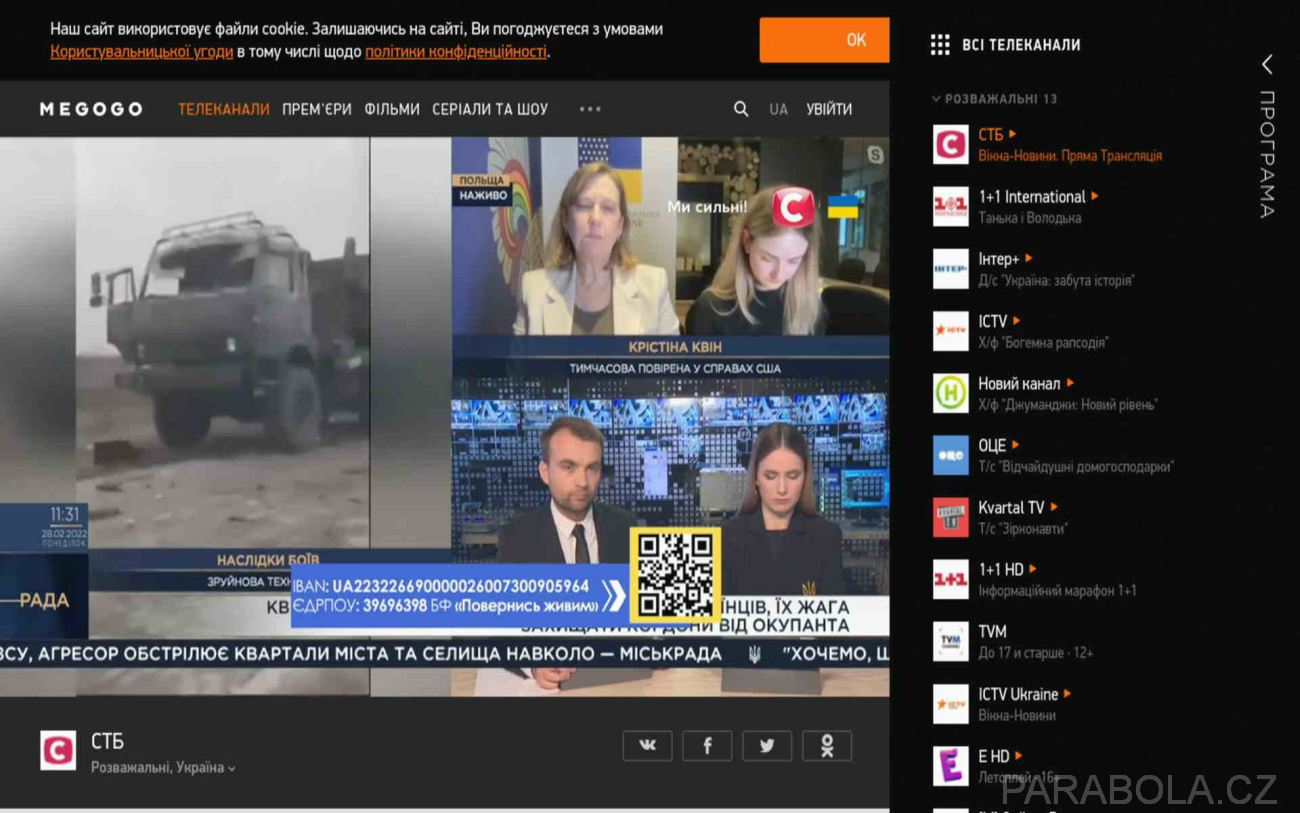
Task: Click the СТБ title below the player
Action: tap(107, 742)
